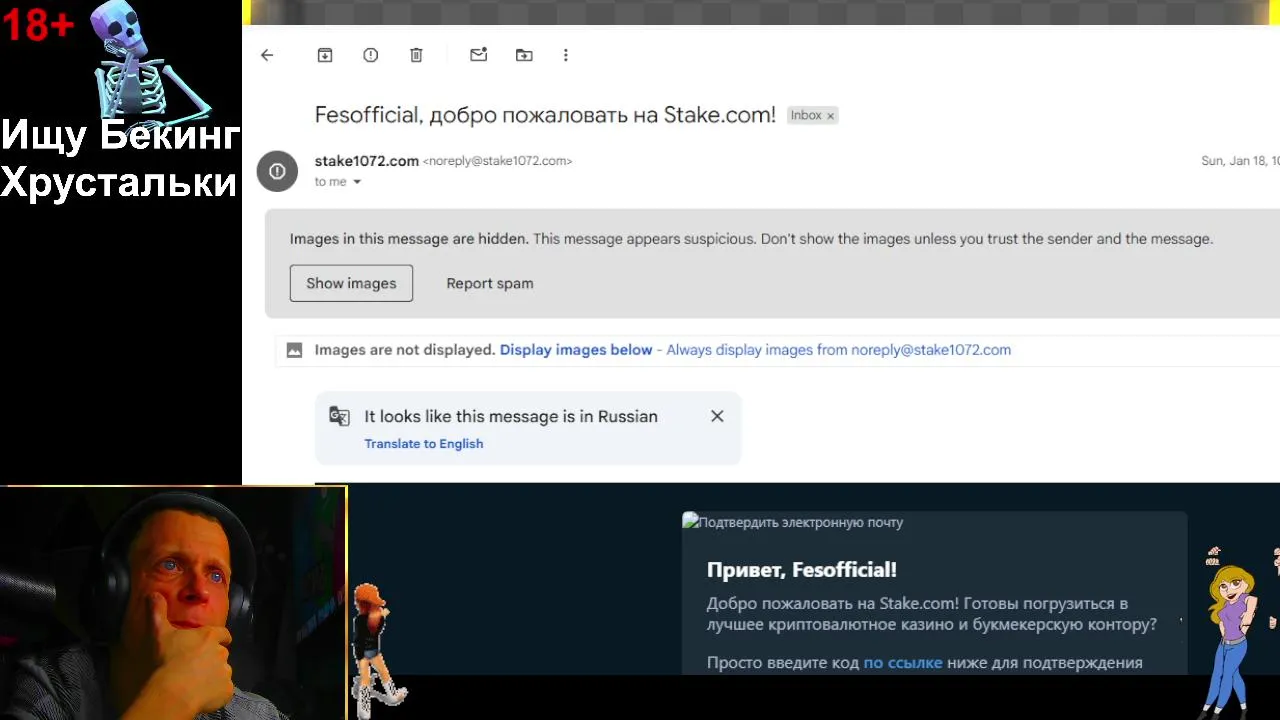This screenshot has height=720, width=1280.
Task: Click the Display images below link
Action: click(576, 350)
